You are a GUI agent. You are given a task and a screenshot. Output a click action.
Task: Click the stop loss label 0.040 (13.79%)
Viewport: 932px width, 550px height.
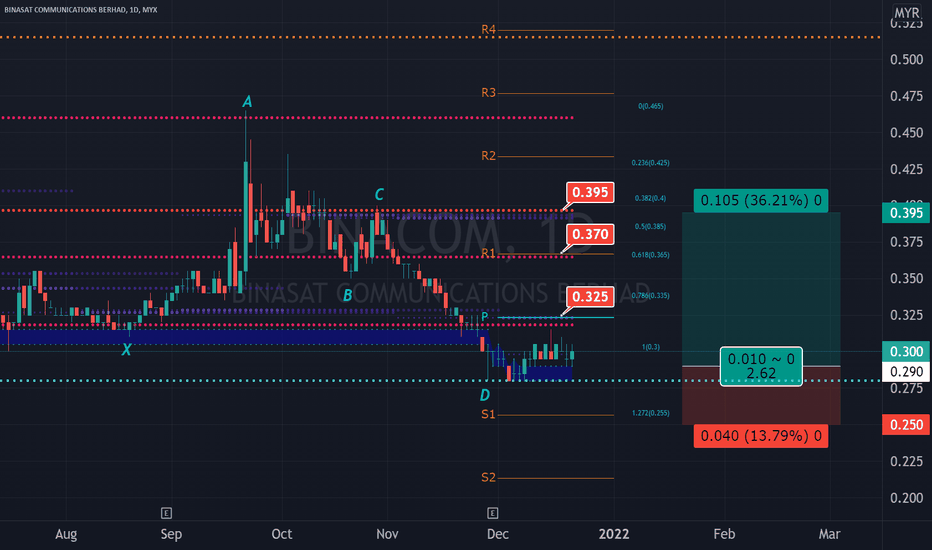(761, 436)
